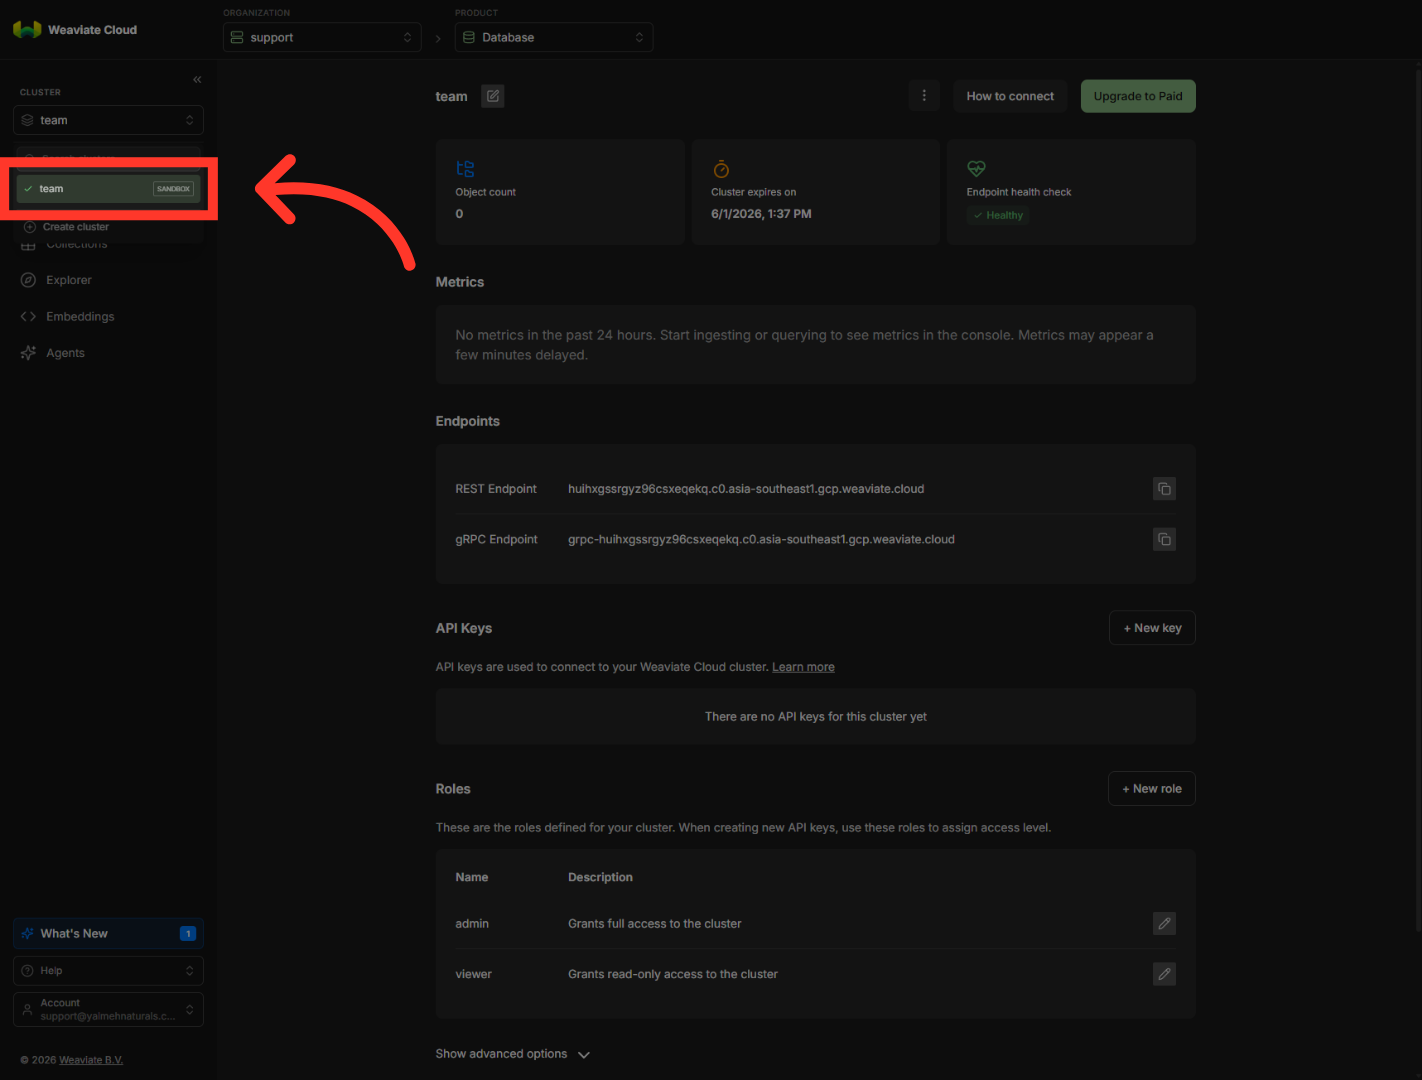The image size is (1422, 1080).
Task: Toggle the cluster selector showing team
Action: (x=108, y=120)
